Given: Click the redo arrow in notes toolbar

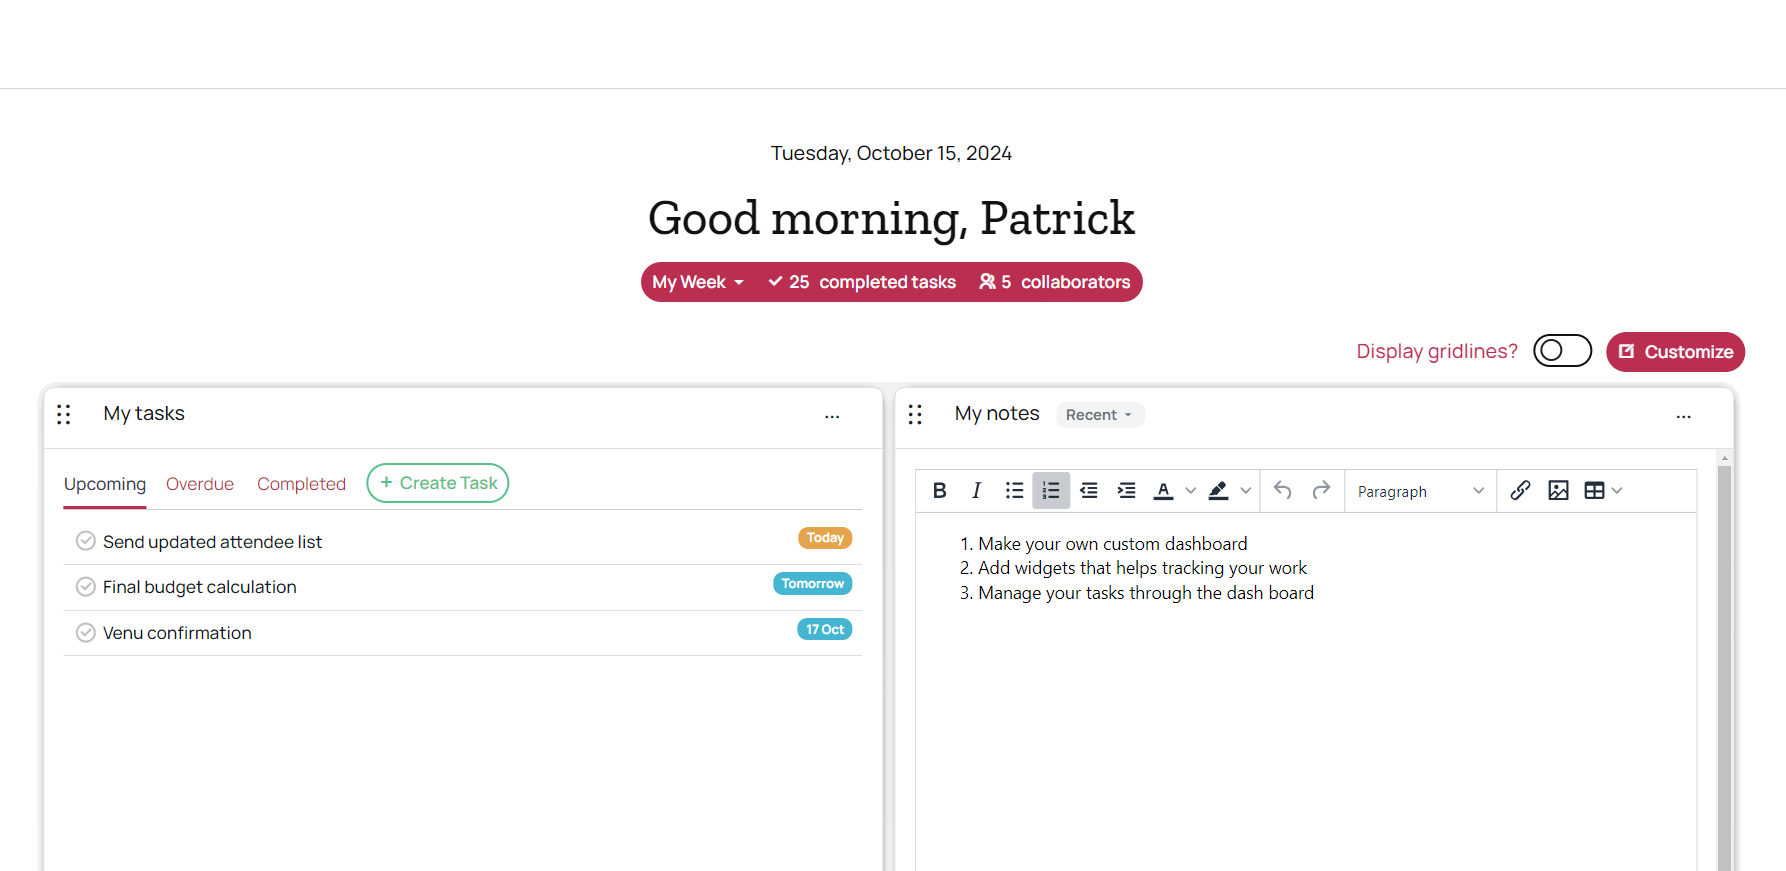Looking at the screenshot, I should coord(1321,490).
